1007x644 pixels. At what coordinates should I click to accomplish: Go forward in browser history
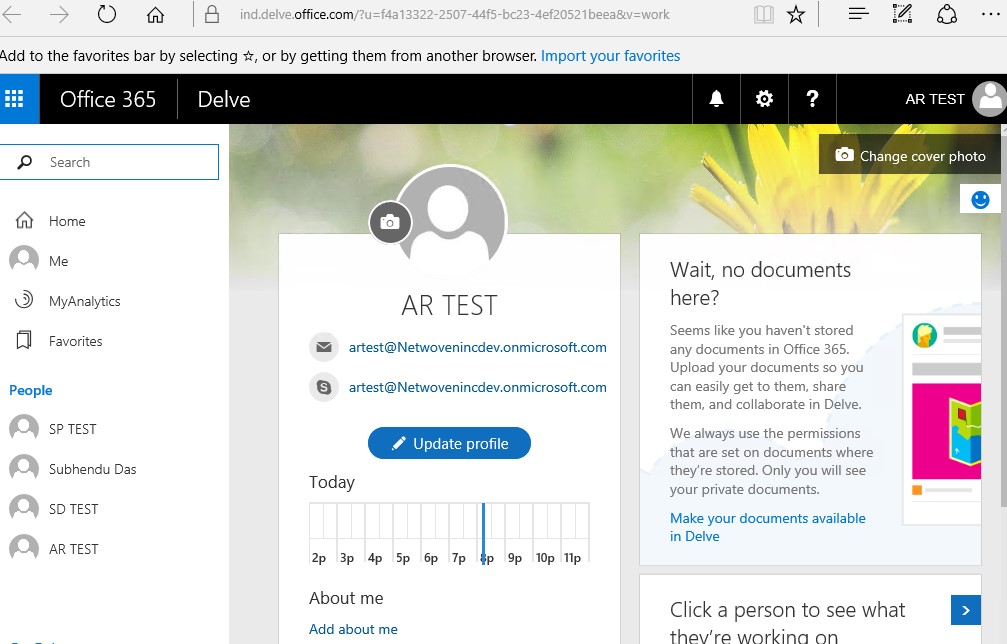coord(59,14)
